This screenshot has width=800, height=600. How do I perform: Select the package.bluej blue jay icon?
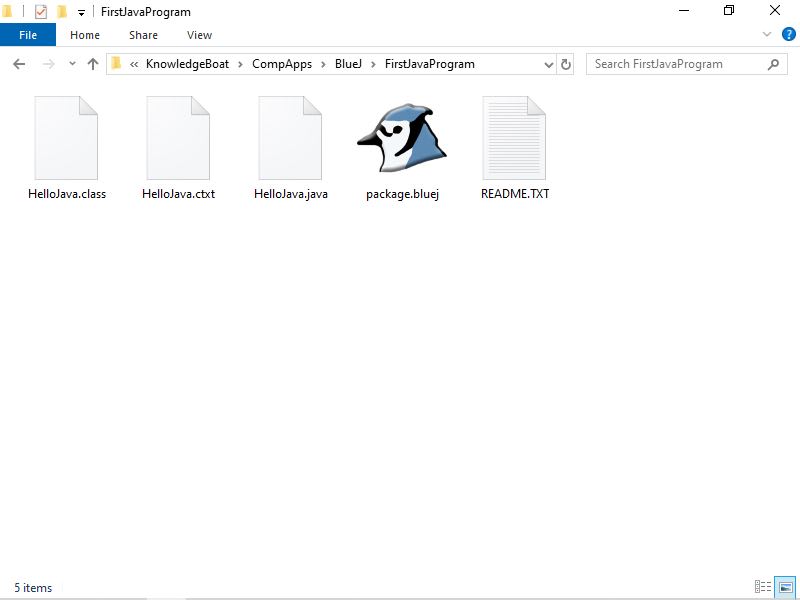(402, 138)
